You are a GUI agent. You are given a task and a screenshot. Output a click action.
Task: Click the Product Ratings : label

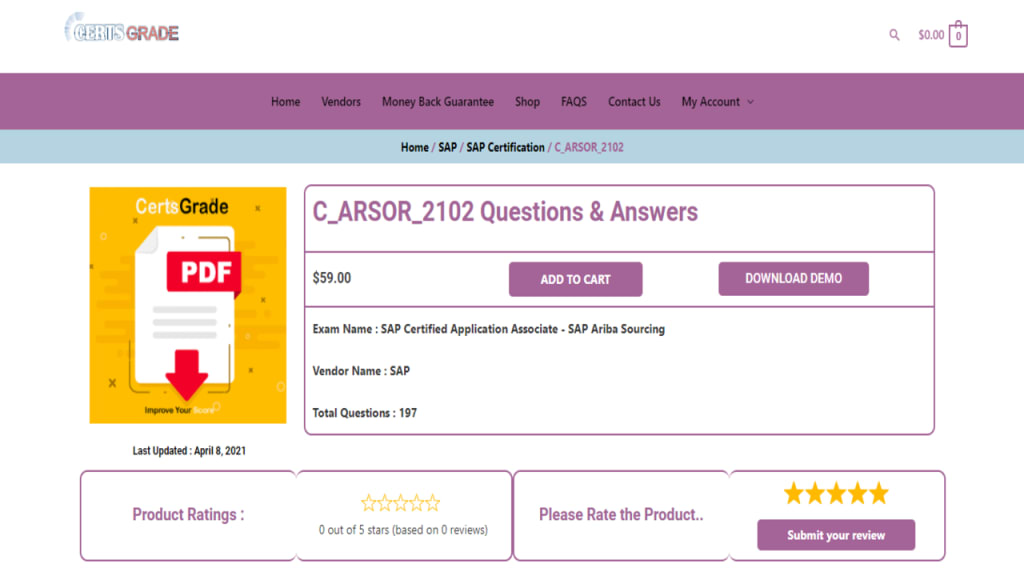point(188,515)
